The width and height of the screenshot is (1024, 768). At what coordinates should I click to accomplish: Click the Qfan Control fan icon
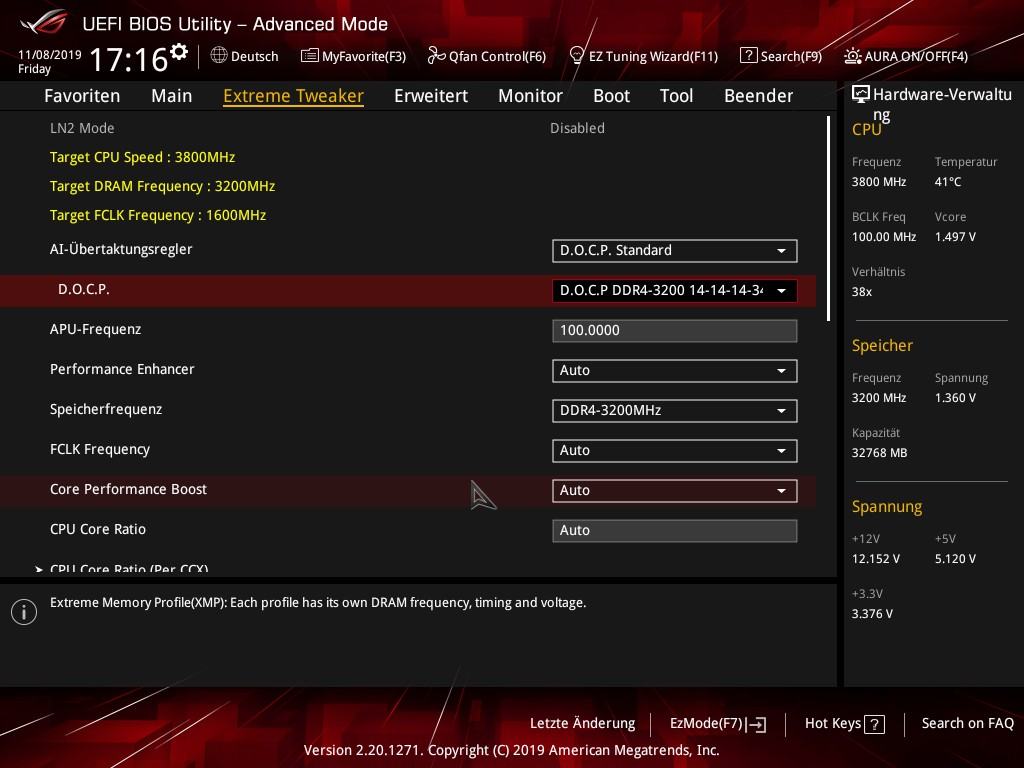(x=436, y=56)
